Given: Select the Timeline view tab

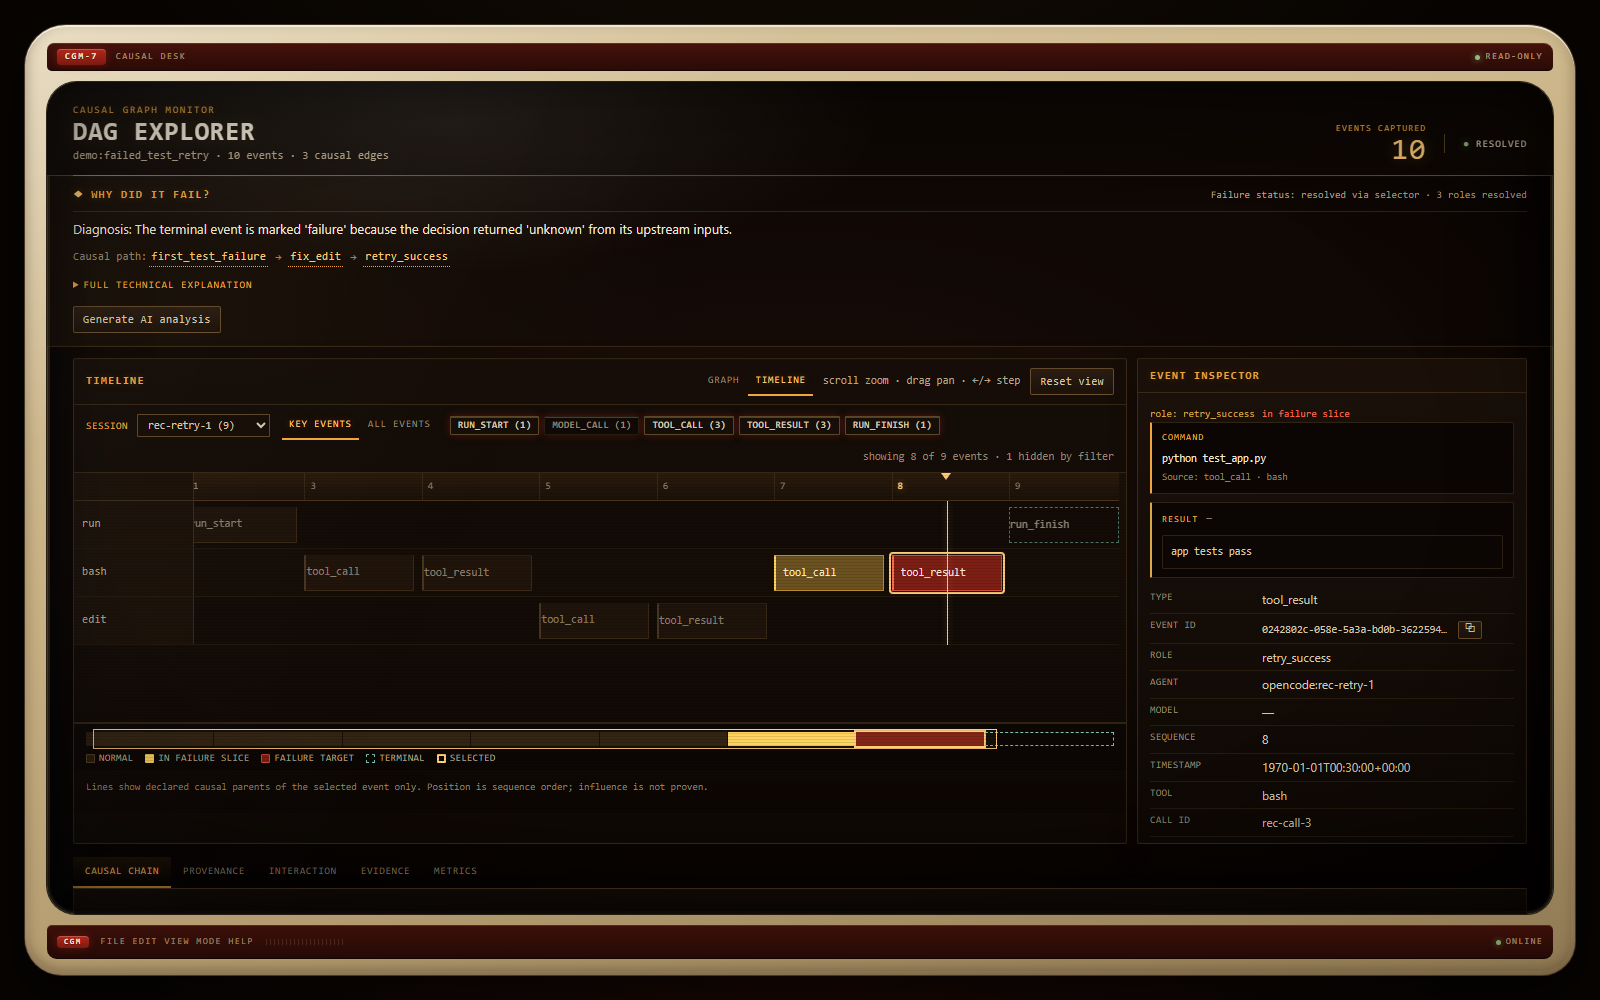Looking at the screenshot, I should (780, 380).
